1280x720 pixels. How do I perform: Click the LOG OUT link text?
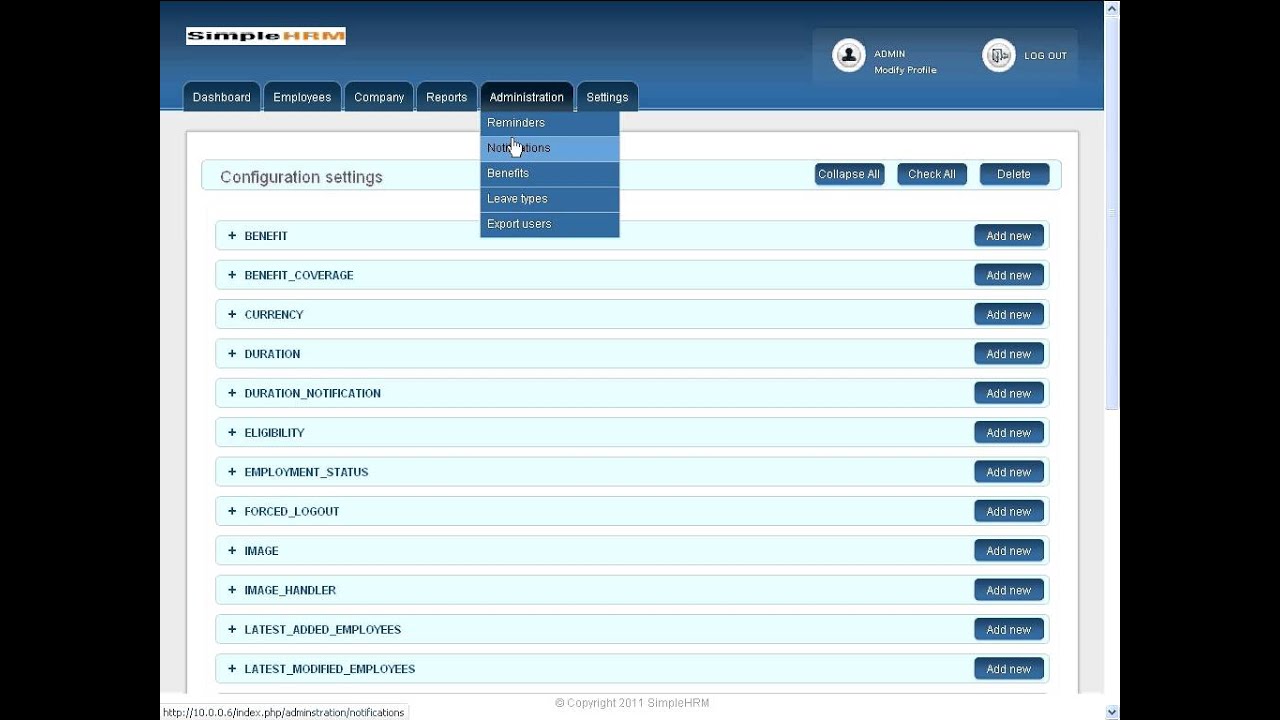click(x=1045, y=56)
